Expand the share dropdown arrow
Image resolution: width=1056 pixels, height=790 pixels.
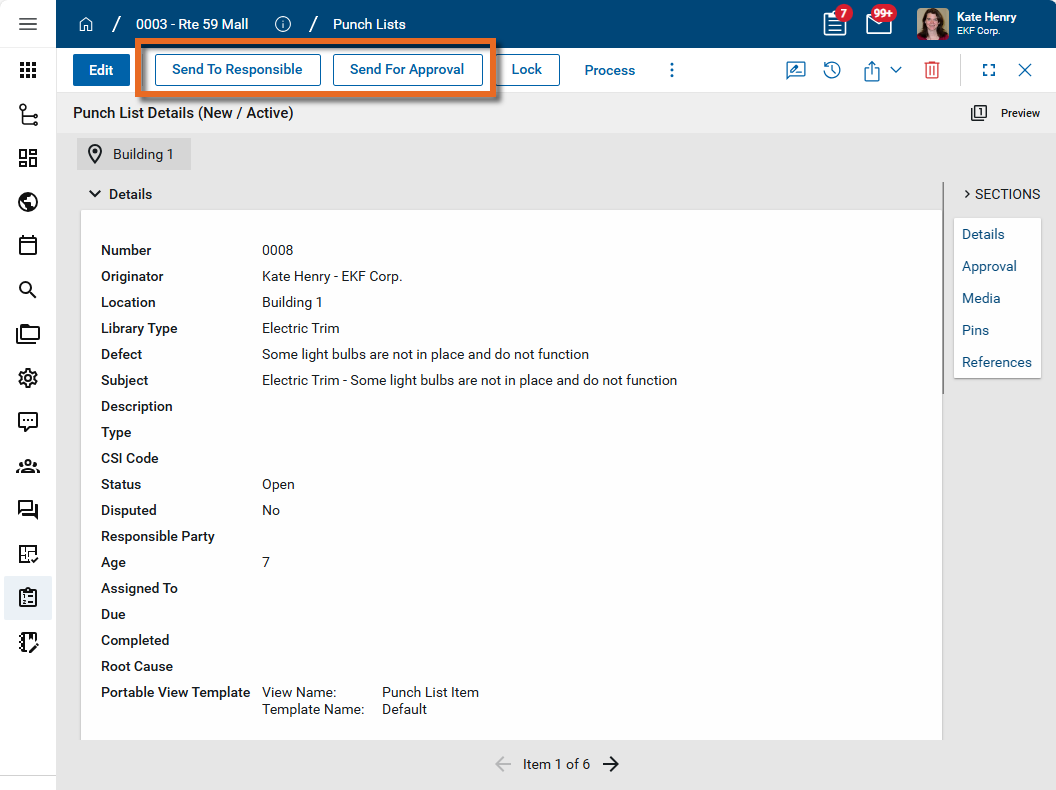click(x=896, y=70)
